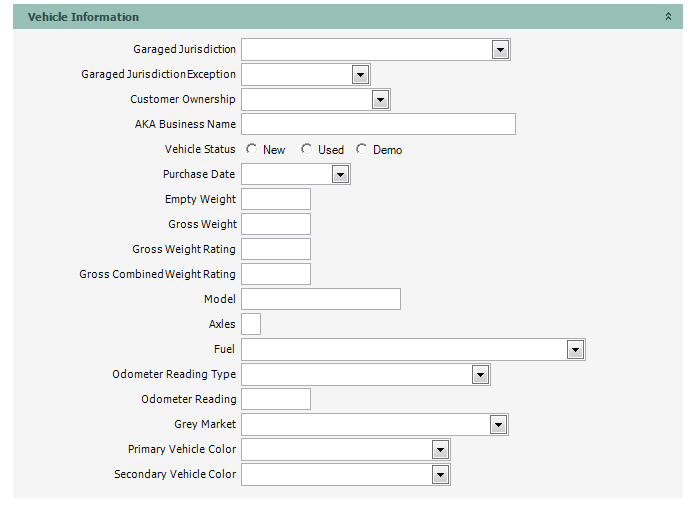Select the Demo vehicle status radio button
This screenshot has height=509, width=700.
(362, 149)
